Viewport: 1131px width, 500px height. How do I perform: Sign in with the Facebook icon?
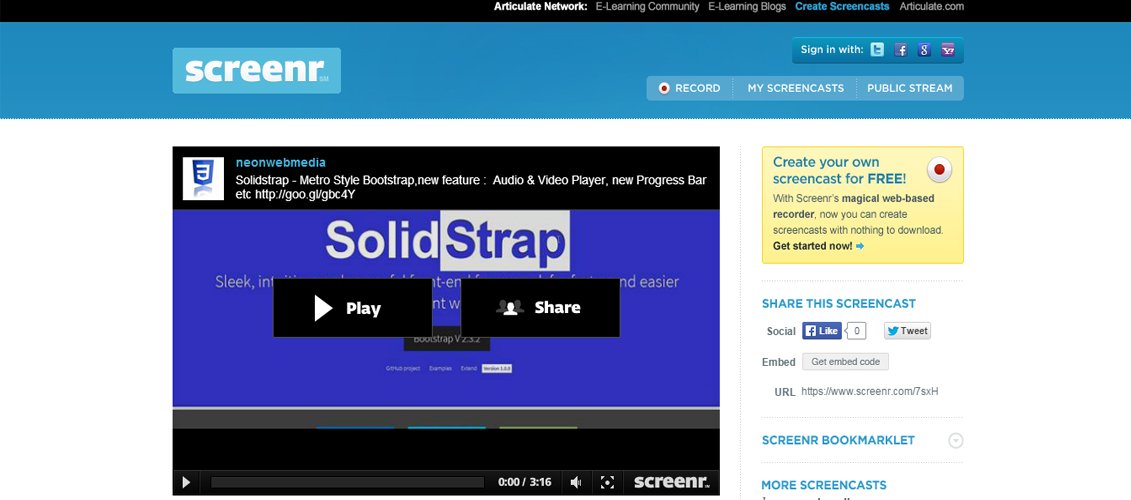(x=901, y=50)
